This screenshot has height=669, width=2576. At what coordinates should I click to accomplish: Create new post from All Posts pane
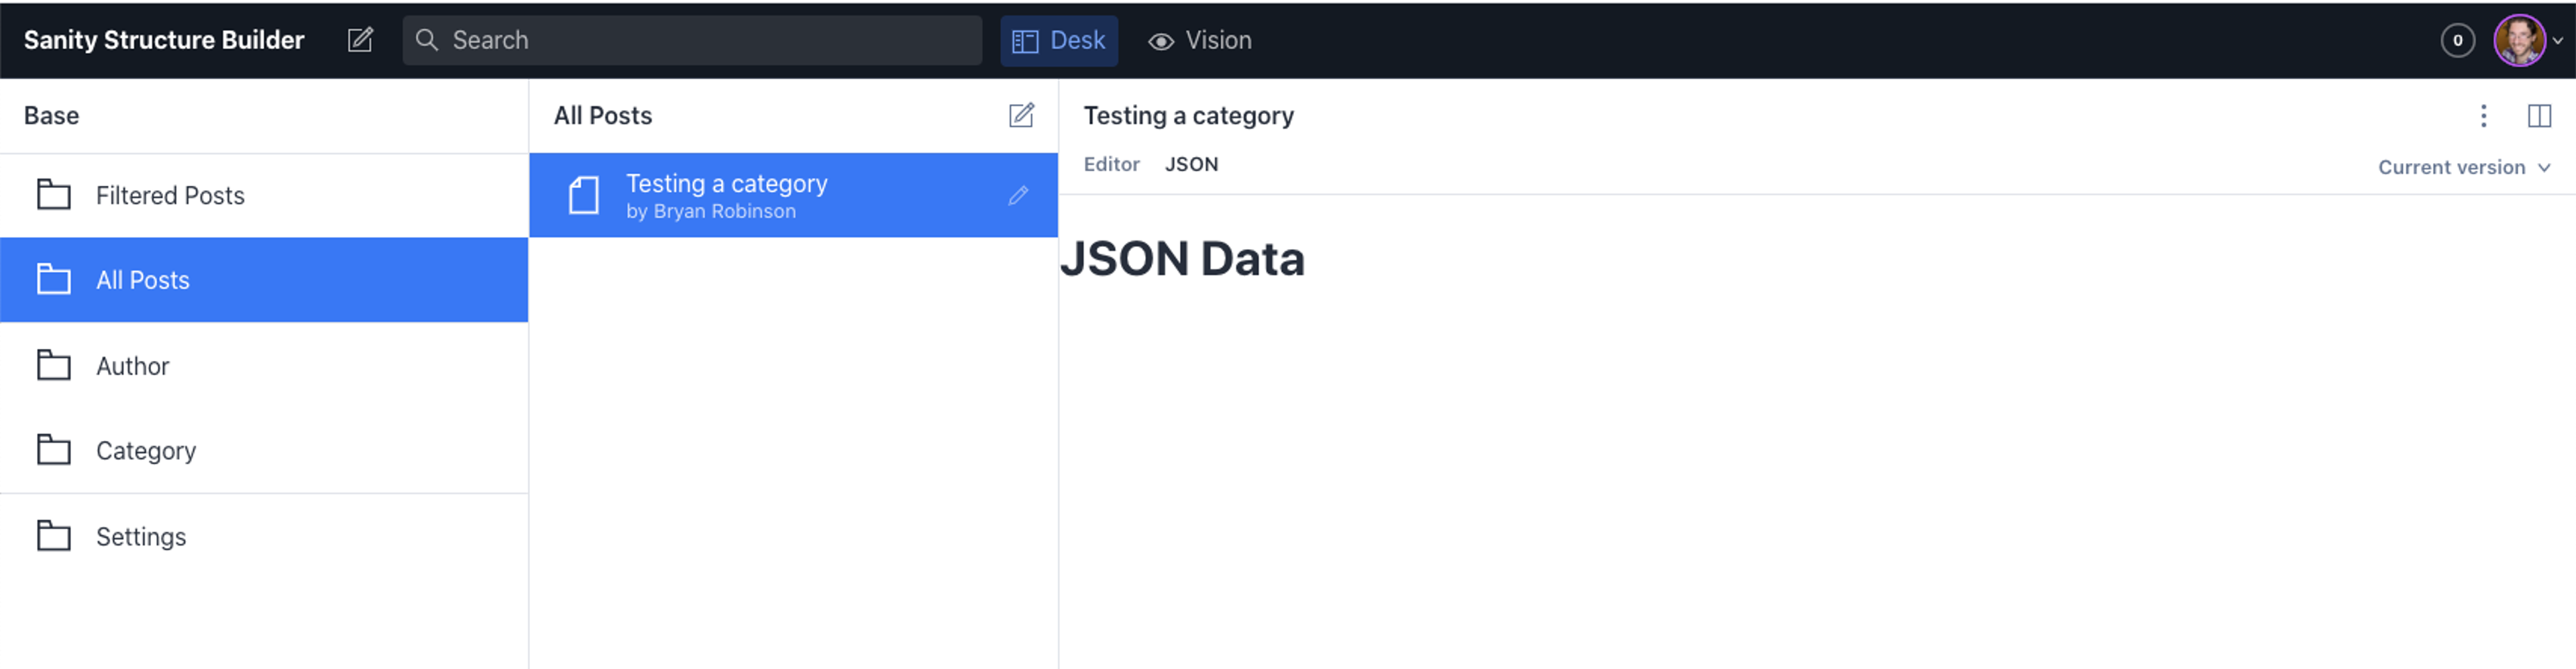1020,115
